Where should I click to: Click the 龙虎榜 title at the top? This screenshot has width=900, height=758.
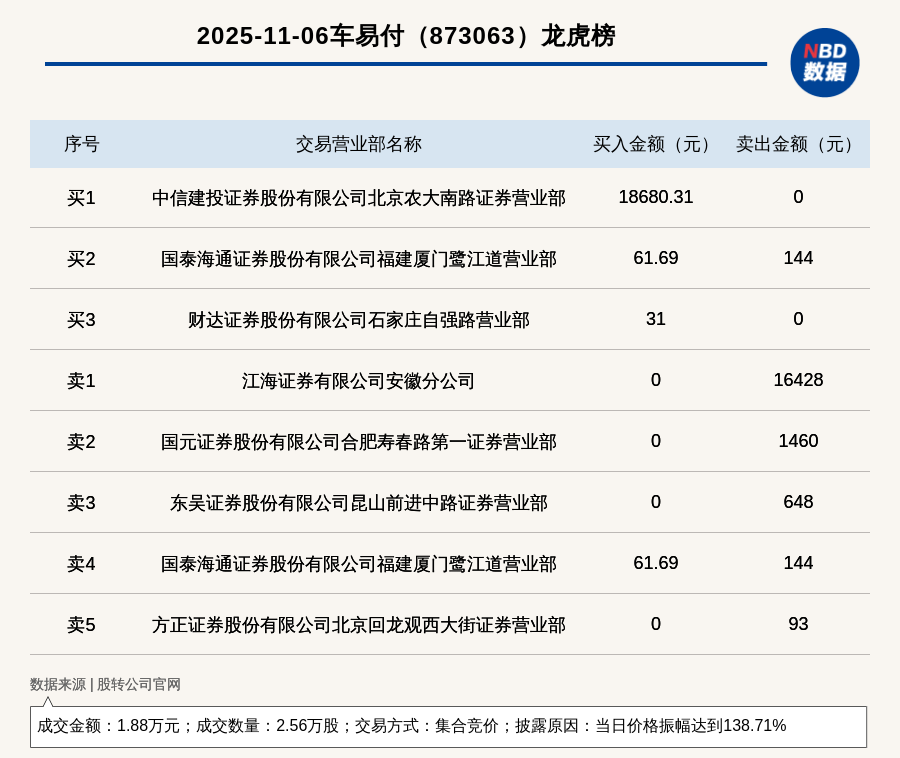tap(406, 36)
